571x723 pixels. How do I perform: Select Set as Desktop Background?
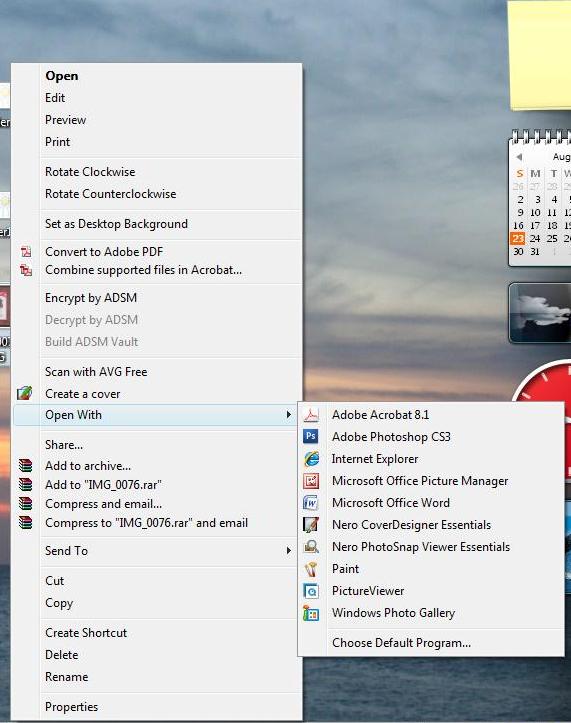116,224
